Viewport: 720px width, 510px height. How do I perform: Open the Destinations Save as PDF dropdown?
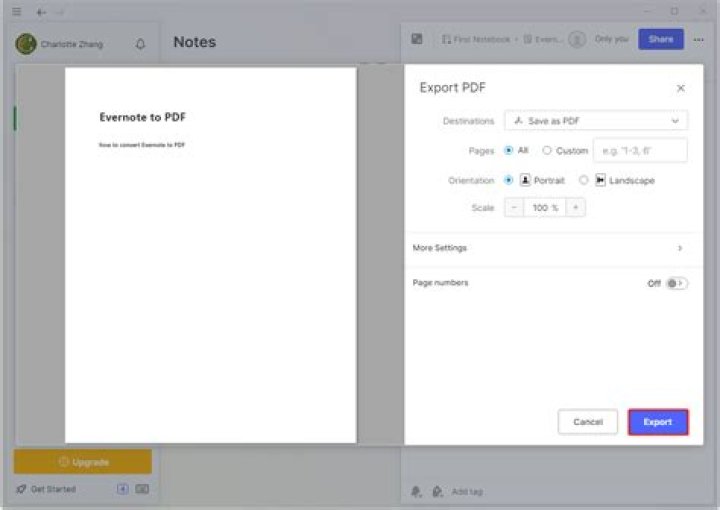(x=596, y=121)
